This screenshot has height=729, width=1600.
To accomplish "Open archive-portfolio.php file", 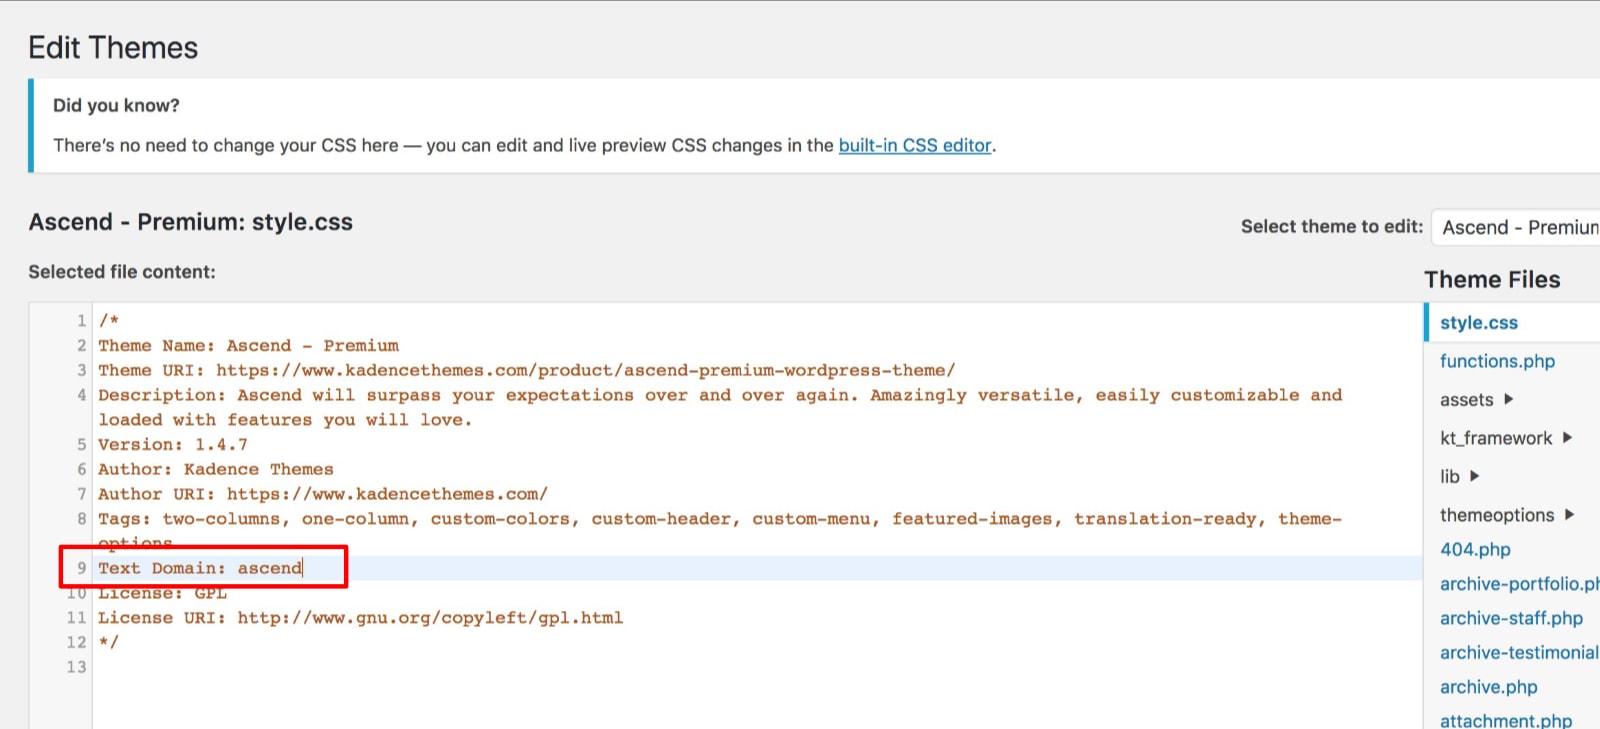I will 1518,584.
